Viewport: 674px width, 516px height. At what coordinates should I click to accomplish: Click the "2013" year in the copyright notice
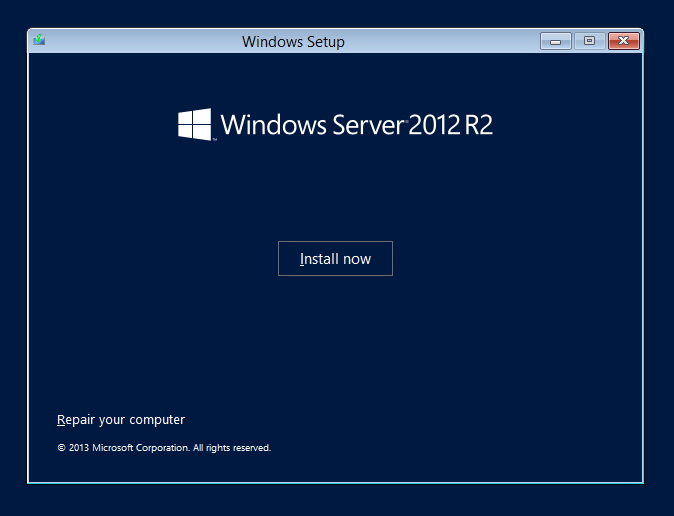[x=79, y=448]
